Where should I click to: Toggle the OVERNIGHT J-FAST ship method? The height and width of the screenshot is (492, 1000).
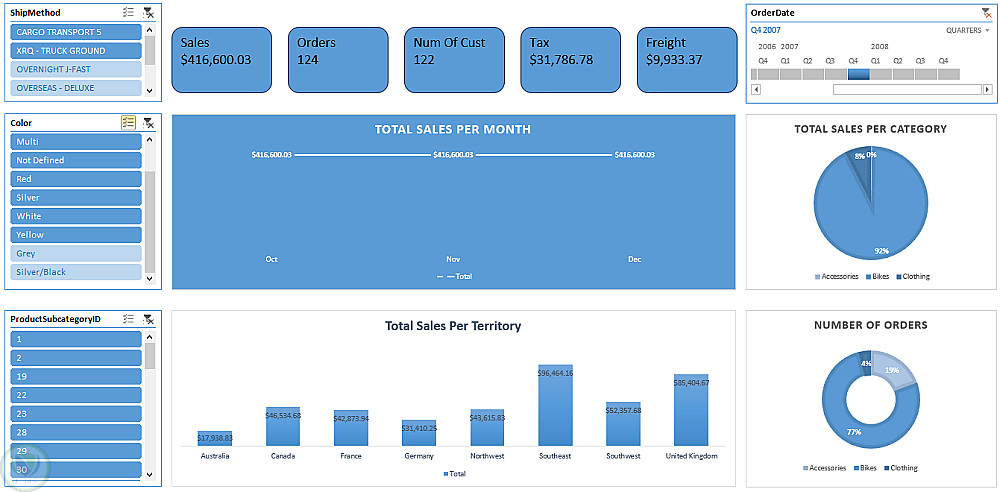coord(75,69)
